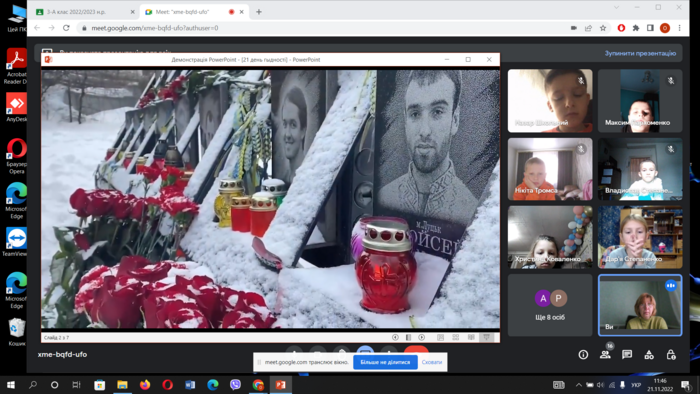Open Task View on the taskbar
700x394 pixels.
[x=76, y=385]
